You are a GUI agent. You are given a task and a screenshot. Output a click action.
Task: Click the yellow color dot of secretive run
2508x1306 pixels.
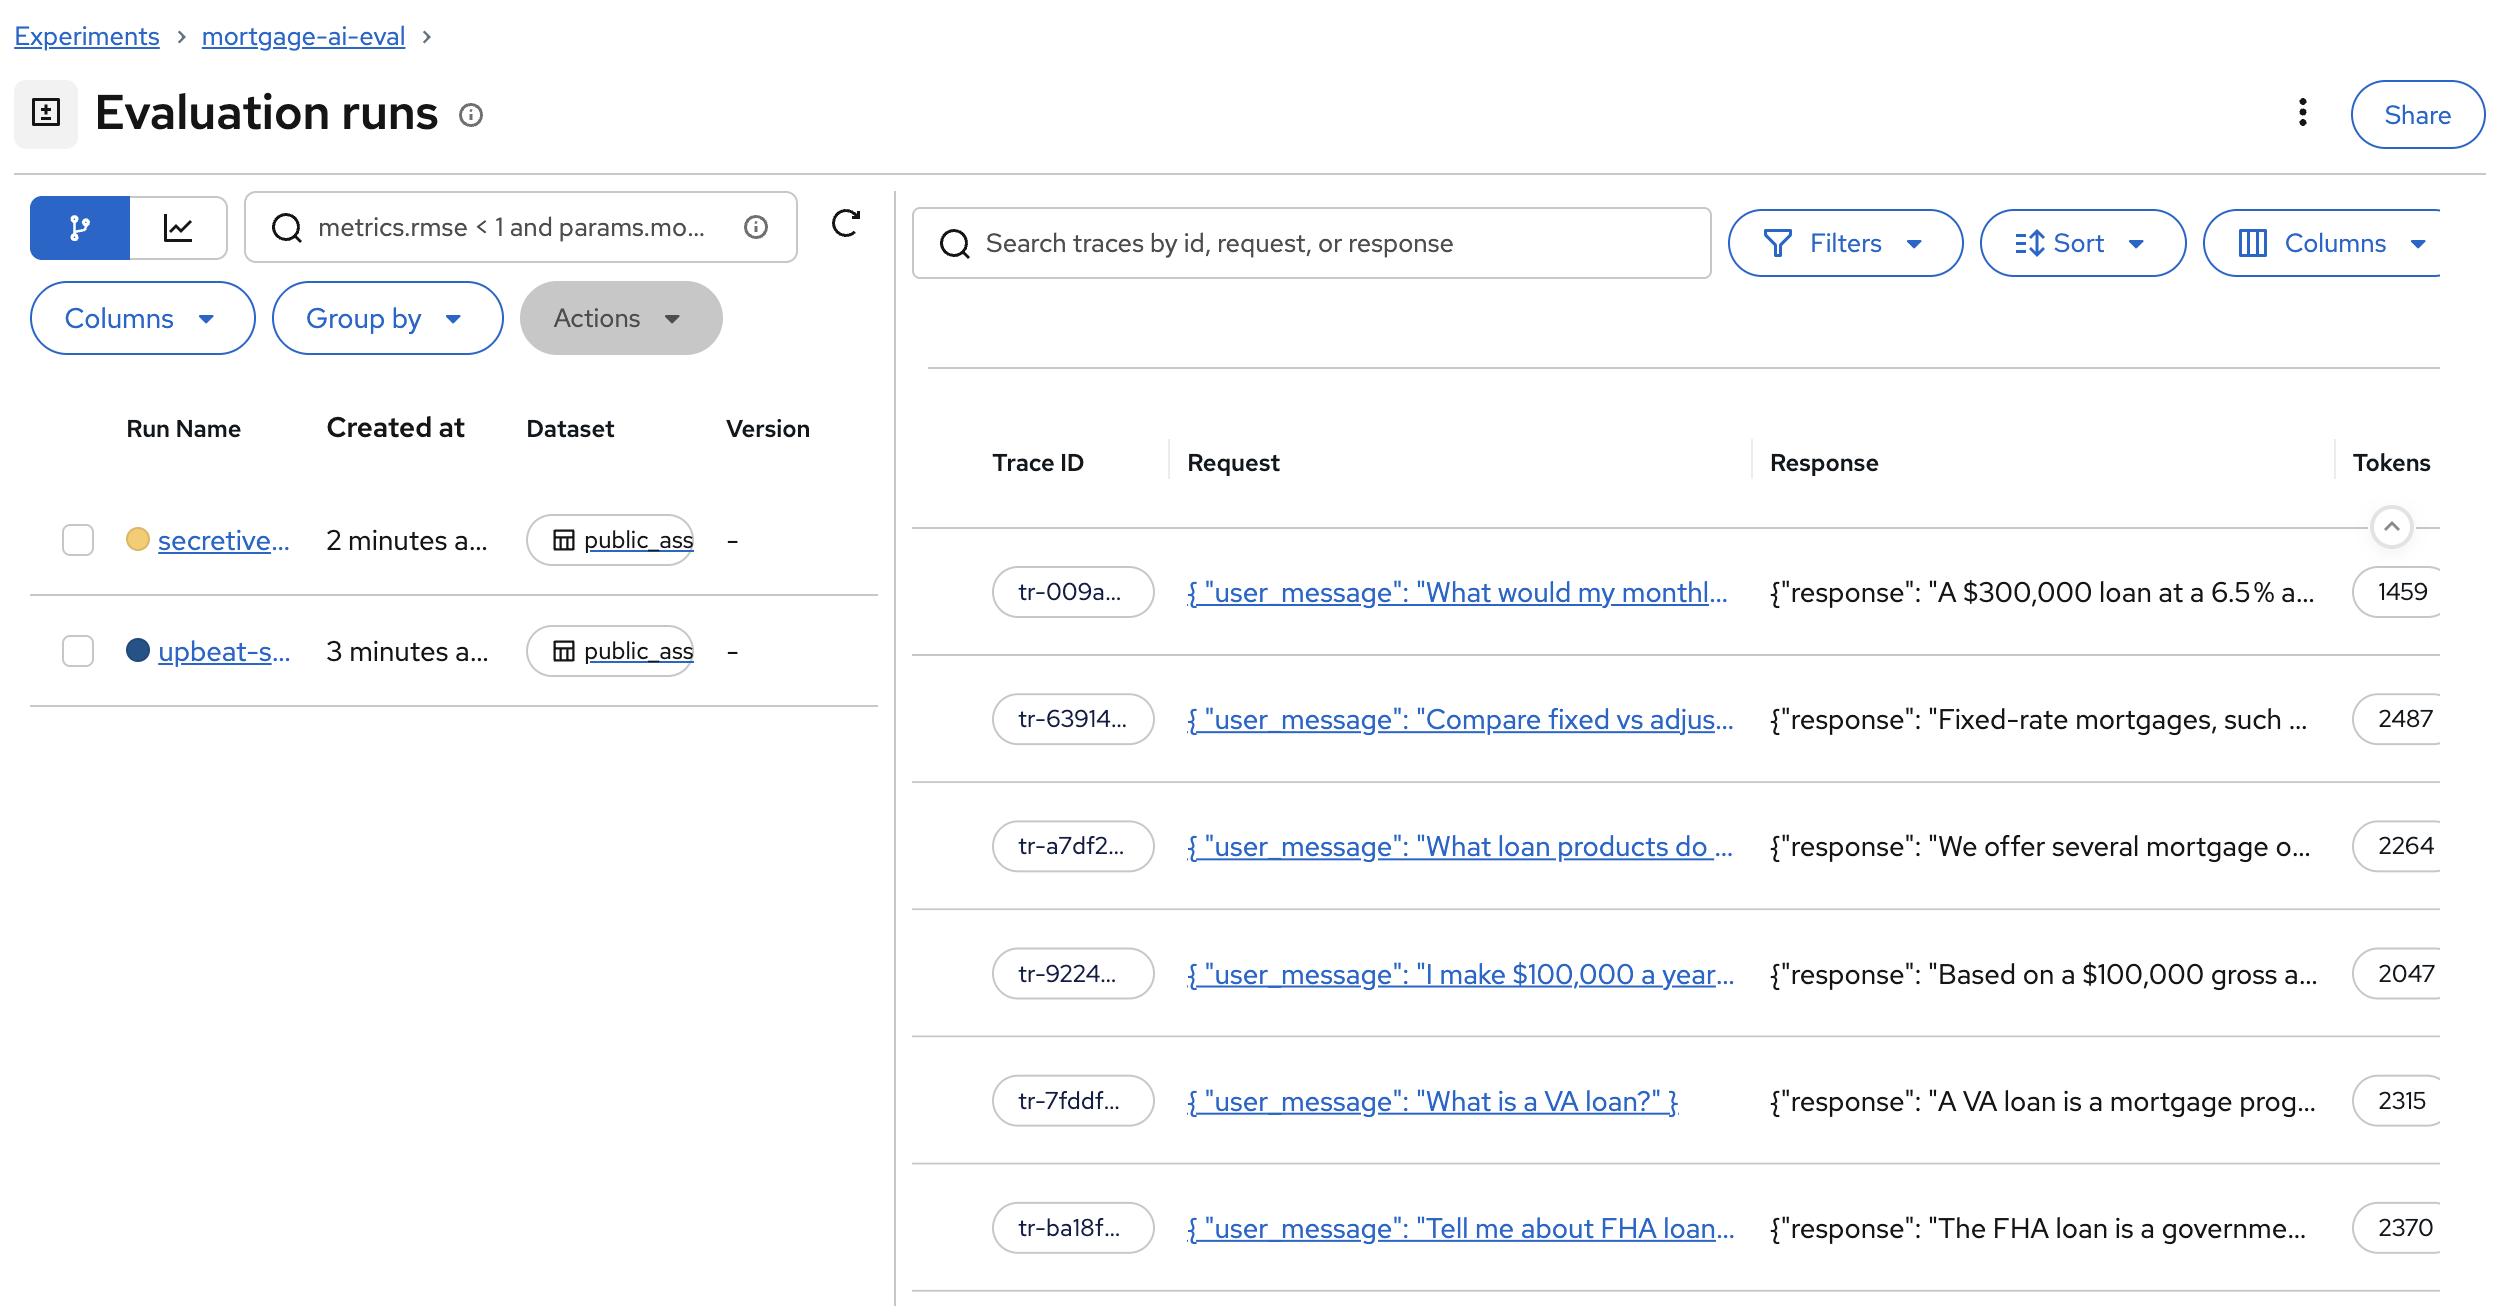[138, 540]
